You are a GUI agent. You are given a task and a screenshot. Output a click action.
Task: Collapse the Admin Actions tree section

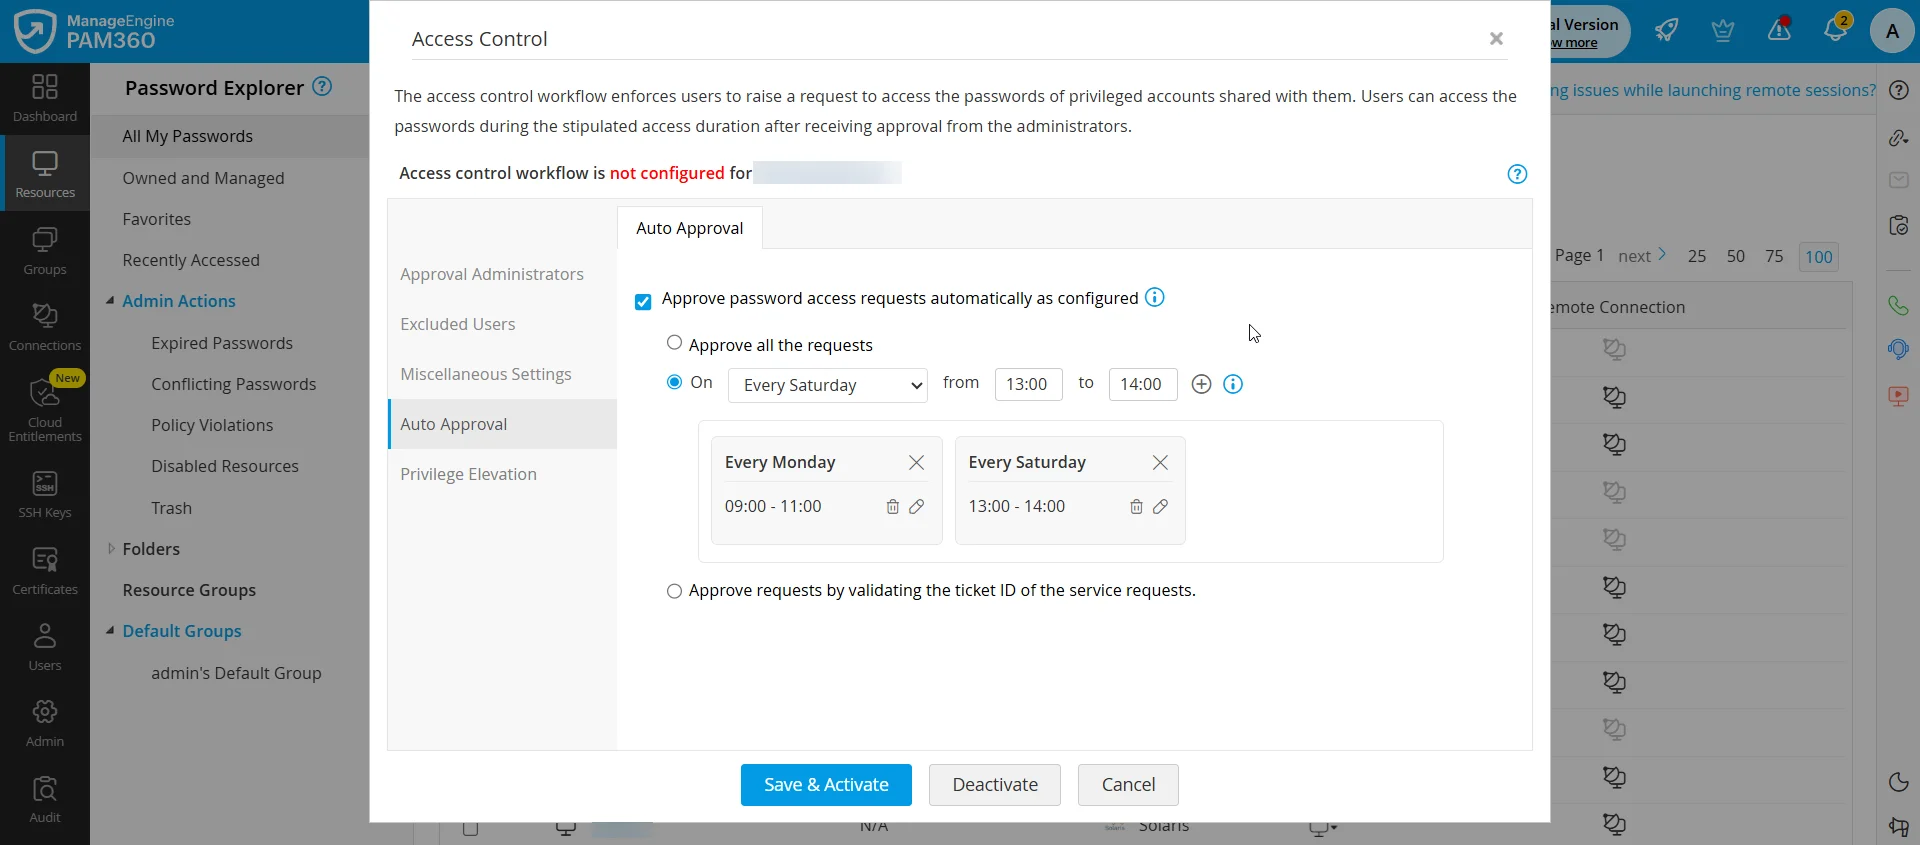(110, 301)
